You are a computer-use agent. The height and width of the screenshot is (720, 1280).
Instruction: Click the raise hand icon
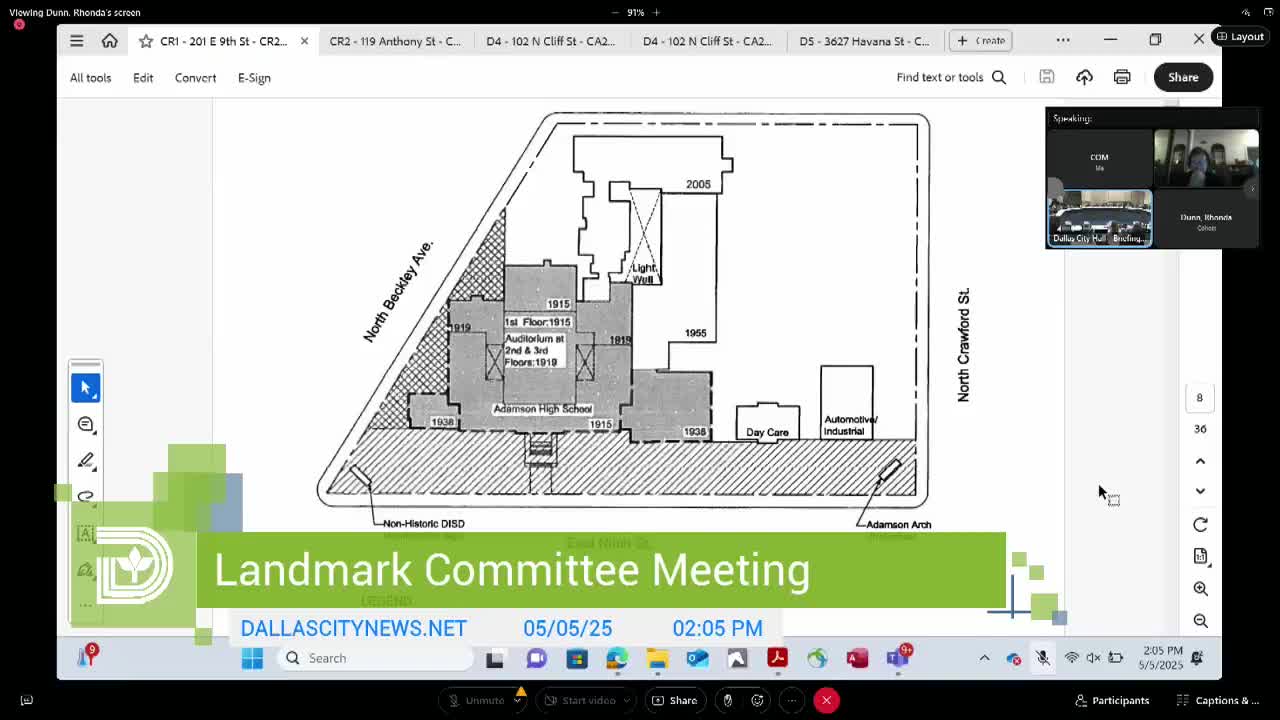point(728,700)
